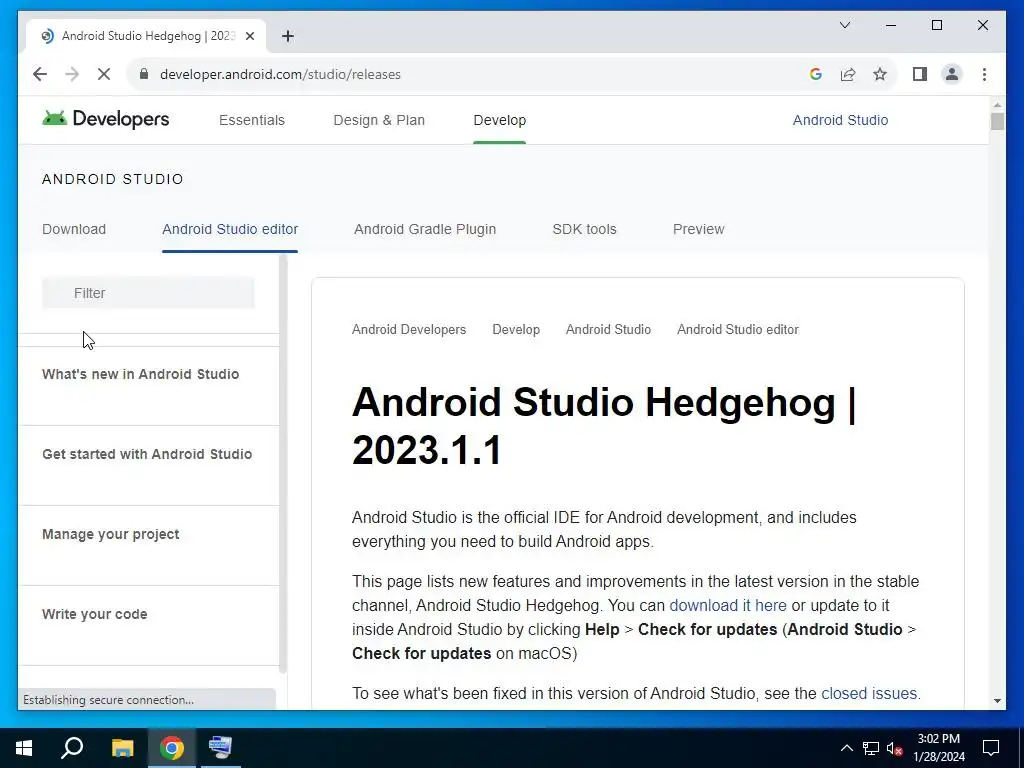Screen dimensions: 1024x768
Task: Click the lock site info icon
Action: point(144,74)
